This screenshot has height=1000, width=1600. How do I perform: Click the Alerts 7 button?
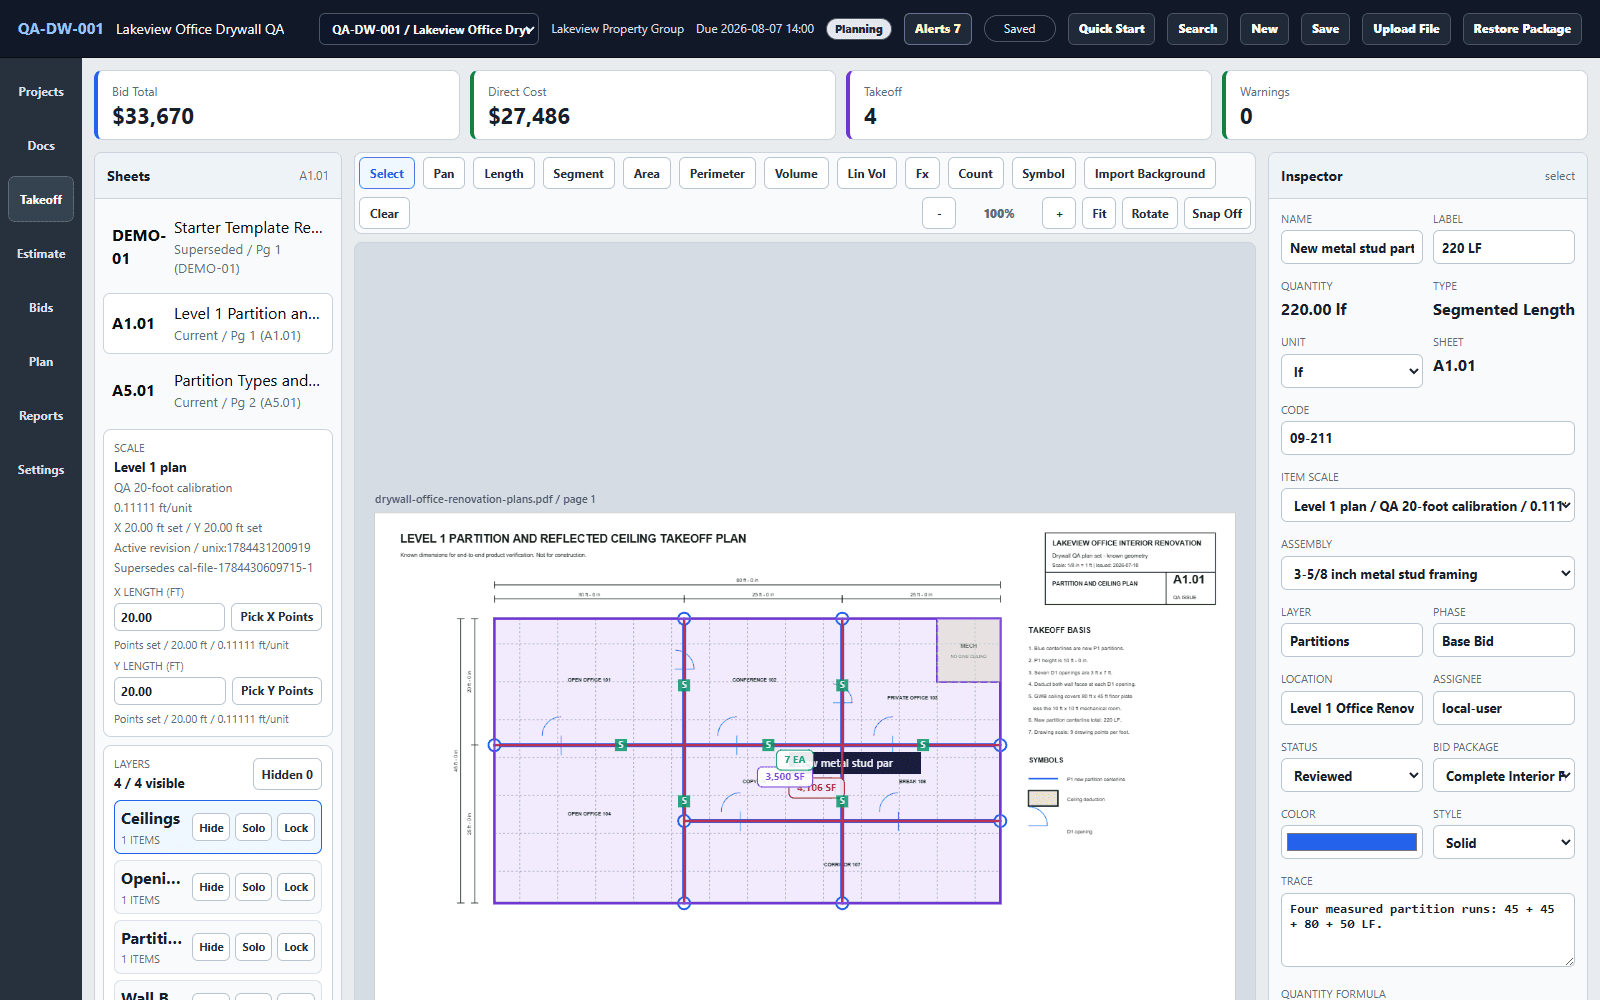tap(937, 29)
